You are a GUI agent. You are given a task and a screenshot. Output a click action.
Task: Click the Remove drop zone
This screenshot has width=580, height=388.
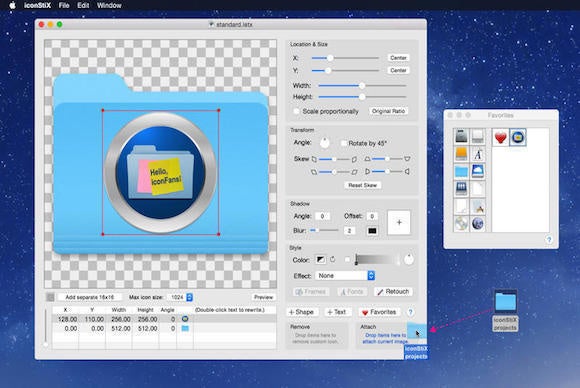[x=317, y=336]
